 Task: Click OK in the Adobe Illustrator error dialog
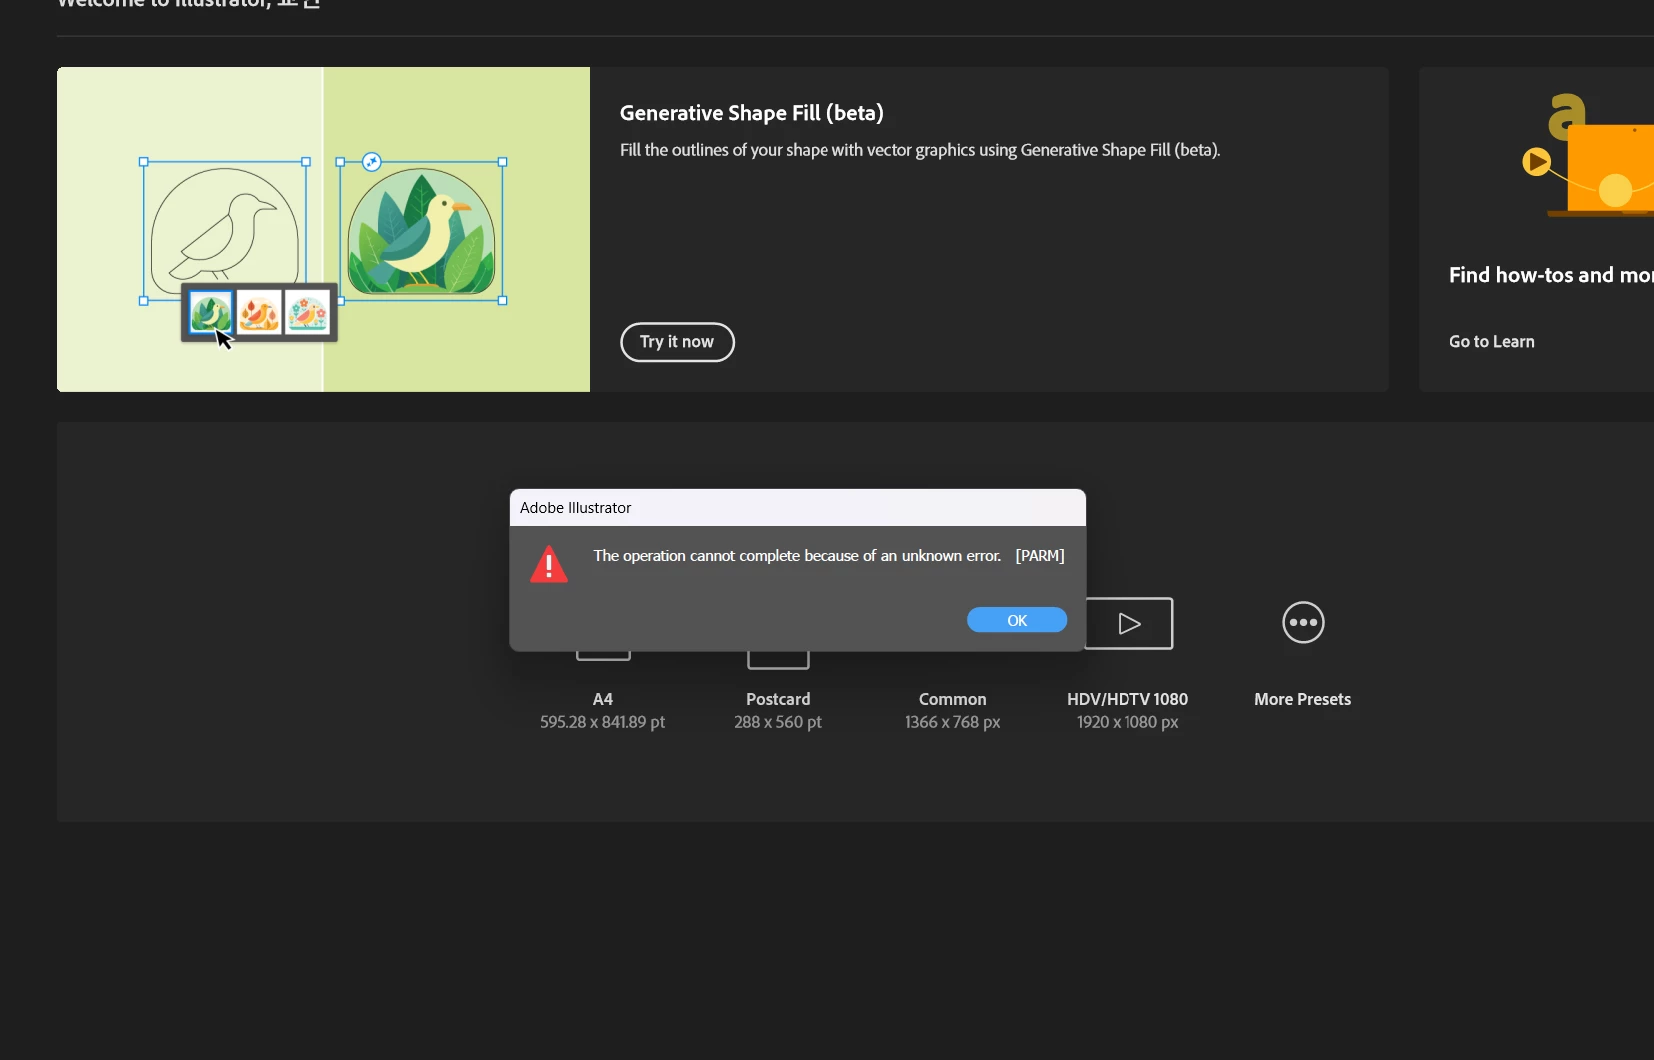pos(1016,620)
